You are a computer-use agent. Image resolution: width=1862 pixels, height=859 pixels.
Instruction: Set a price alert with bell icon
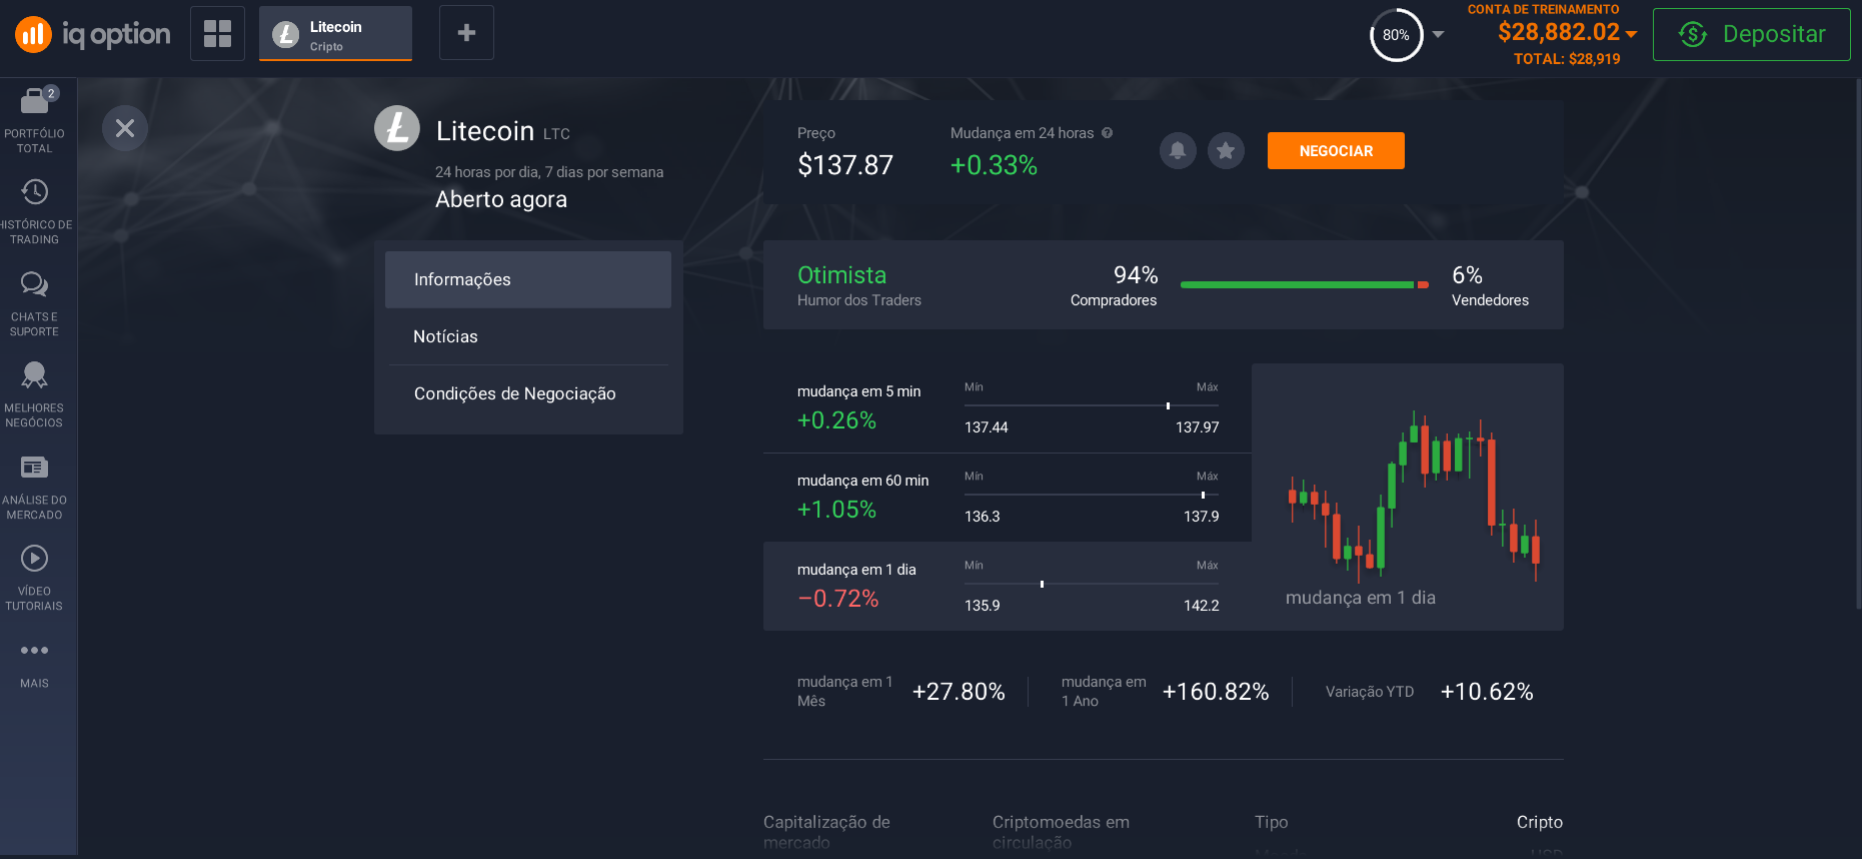(1178, 151)
